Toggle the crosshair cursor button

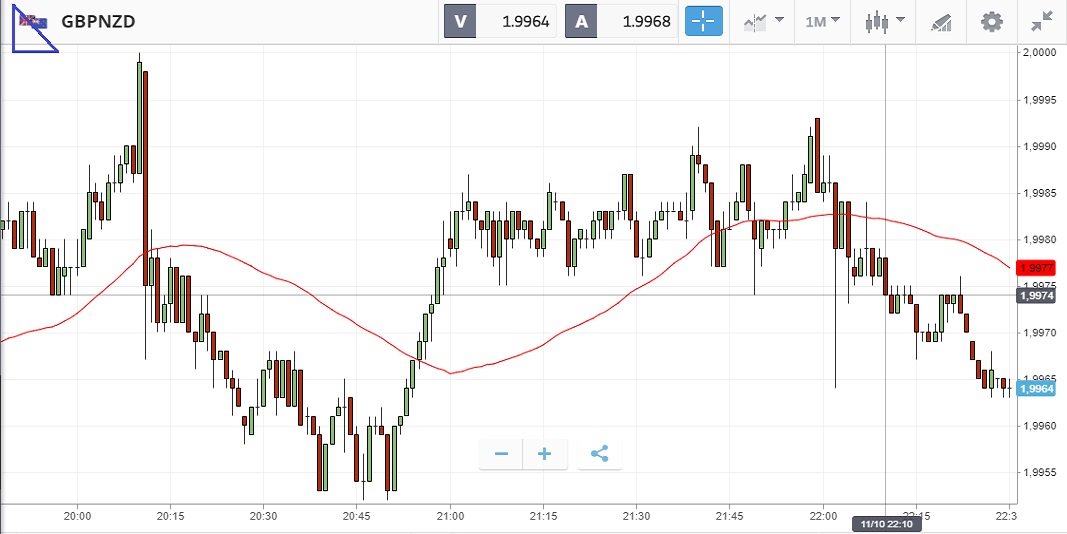[703, 21]
